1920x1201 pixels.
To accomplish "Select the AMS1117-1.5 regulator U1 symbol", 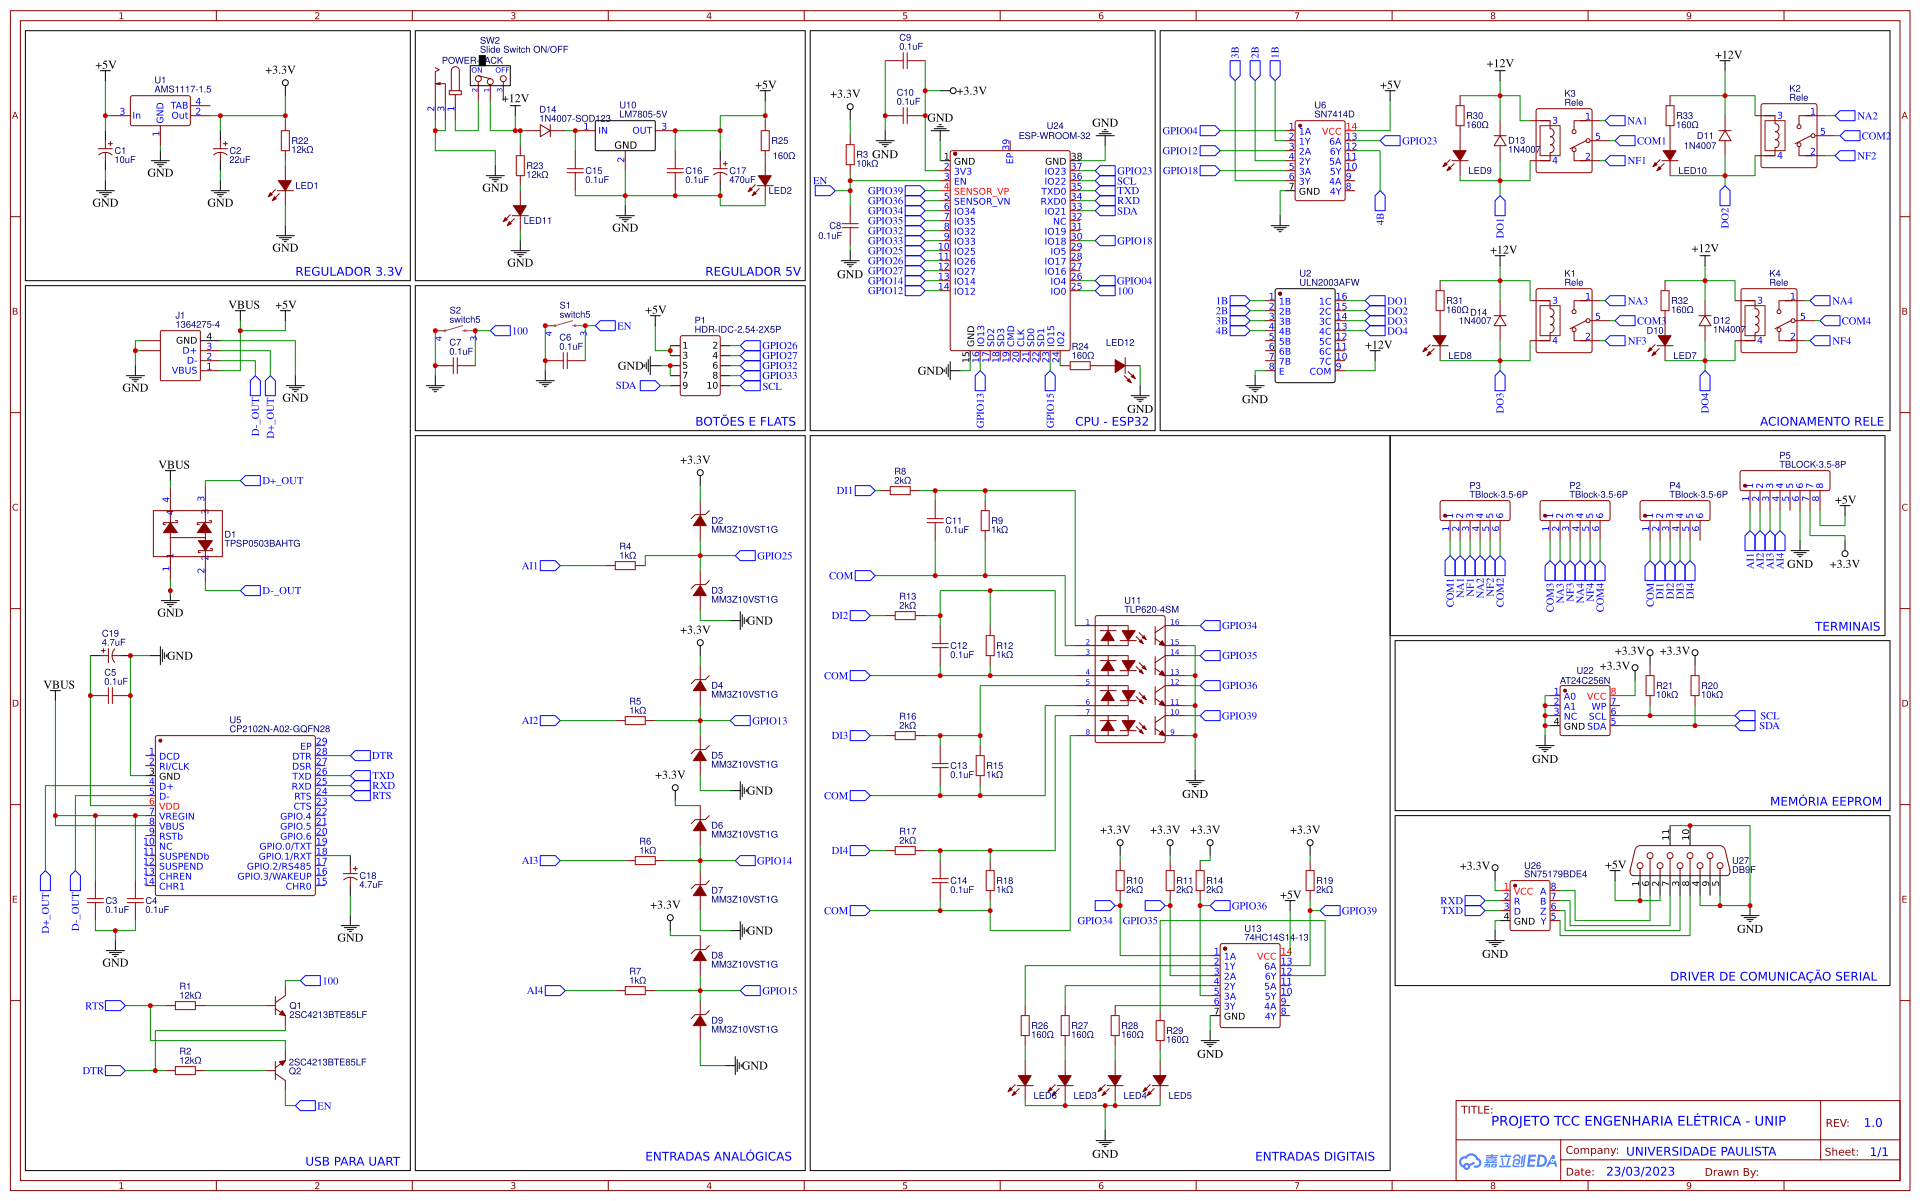I will coord(160,111).
